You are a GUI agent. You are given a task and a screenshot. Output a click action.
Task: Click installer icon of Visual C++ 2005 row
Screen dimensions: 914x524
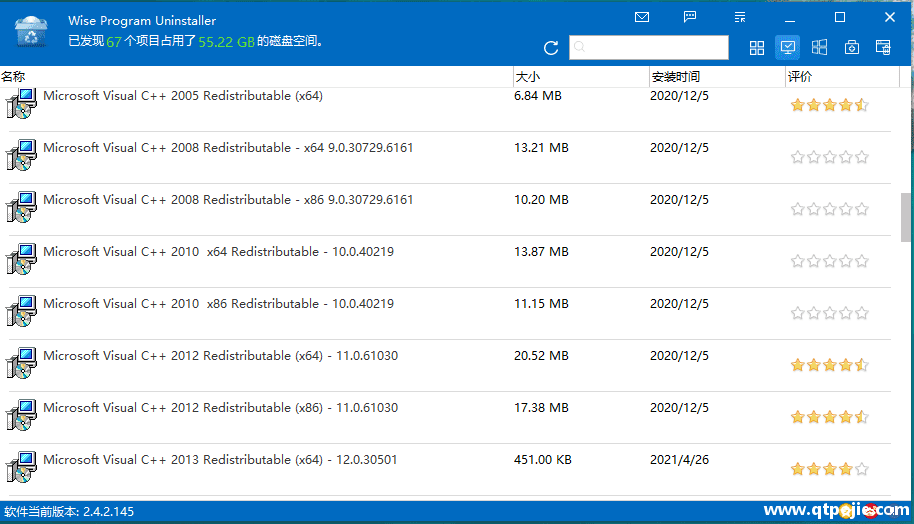pos(21,103)
